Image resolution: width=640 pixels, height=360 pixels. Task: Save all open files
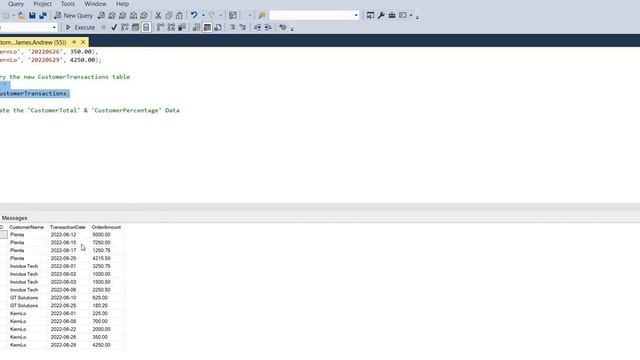point(42,16)
